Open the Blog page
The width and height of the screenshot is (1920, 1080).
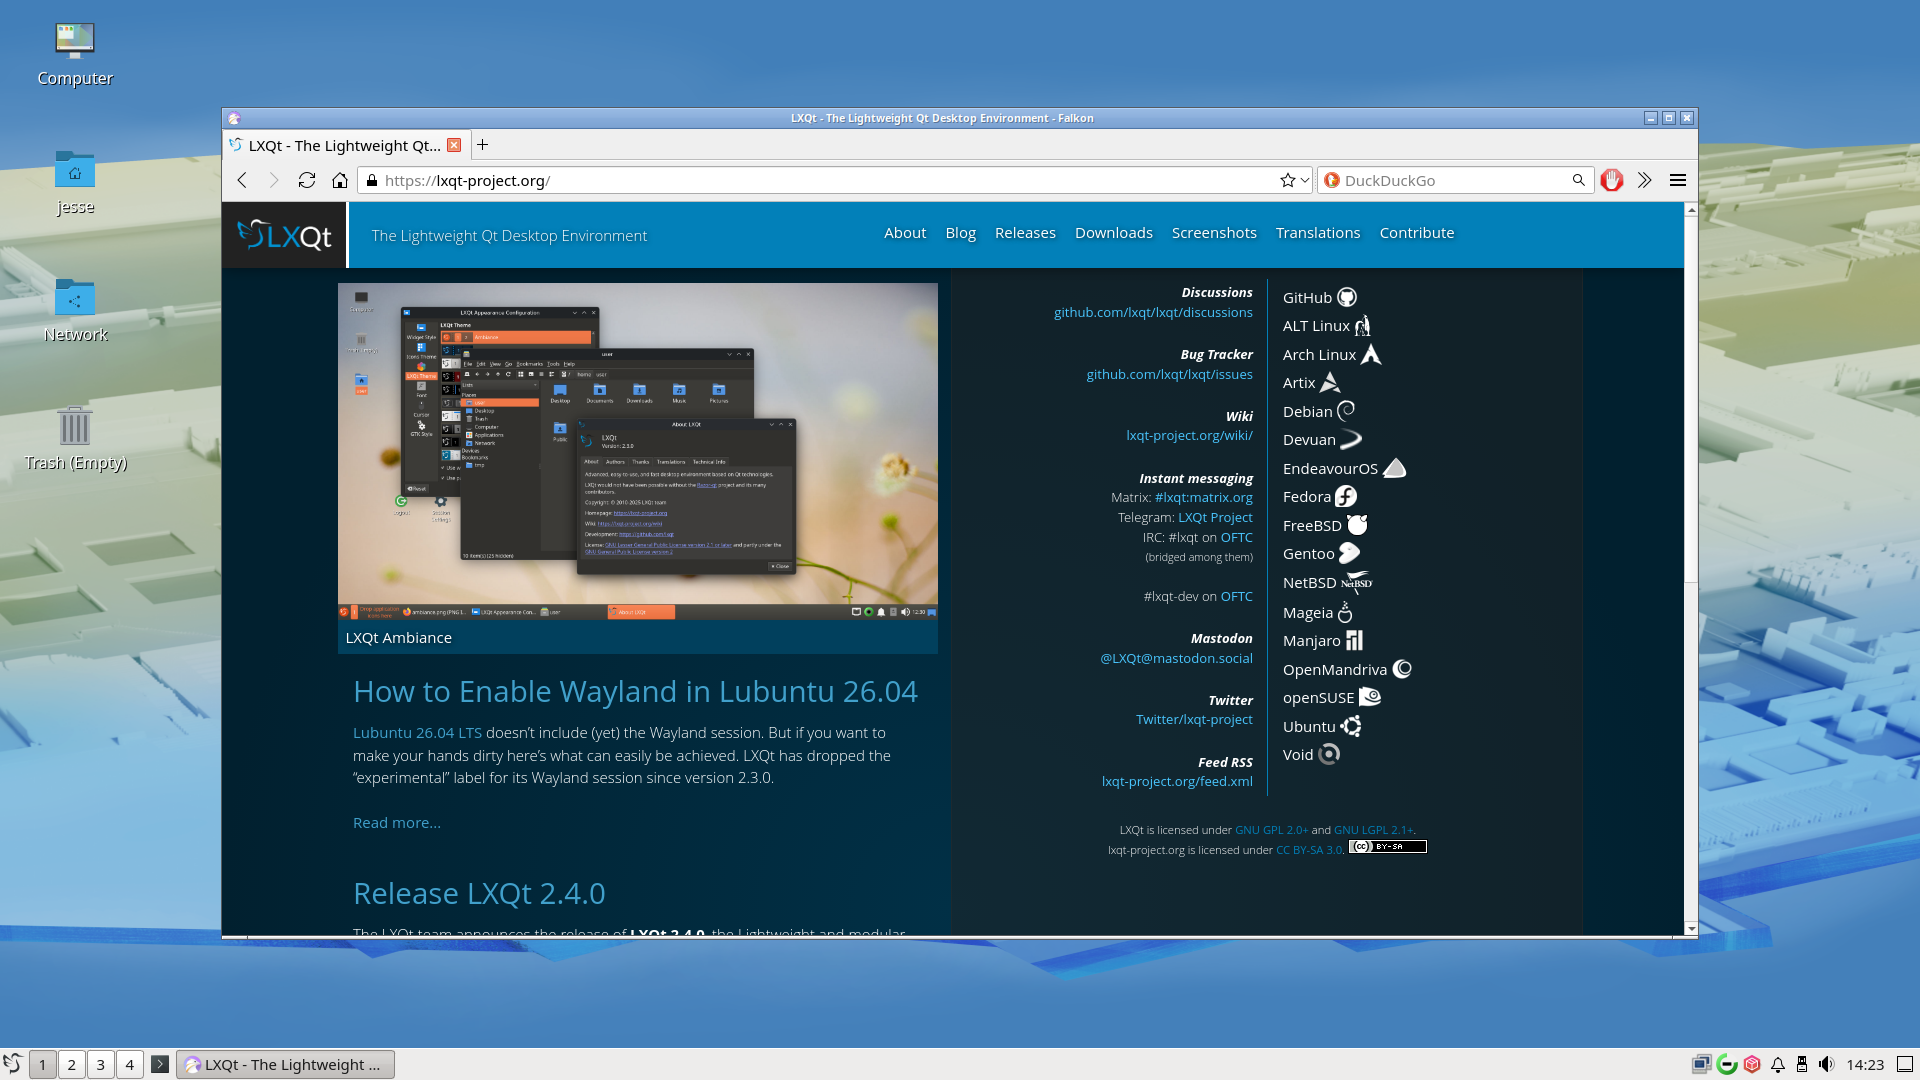pos(960,233)
